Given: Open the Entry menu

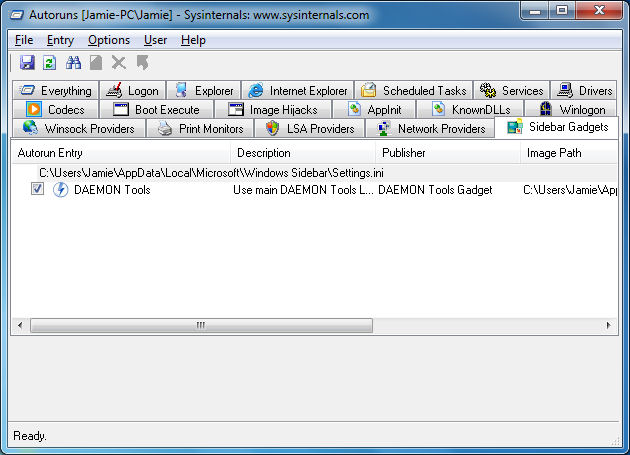Looking at the screenshot, I should (x=60, y=40).
